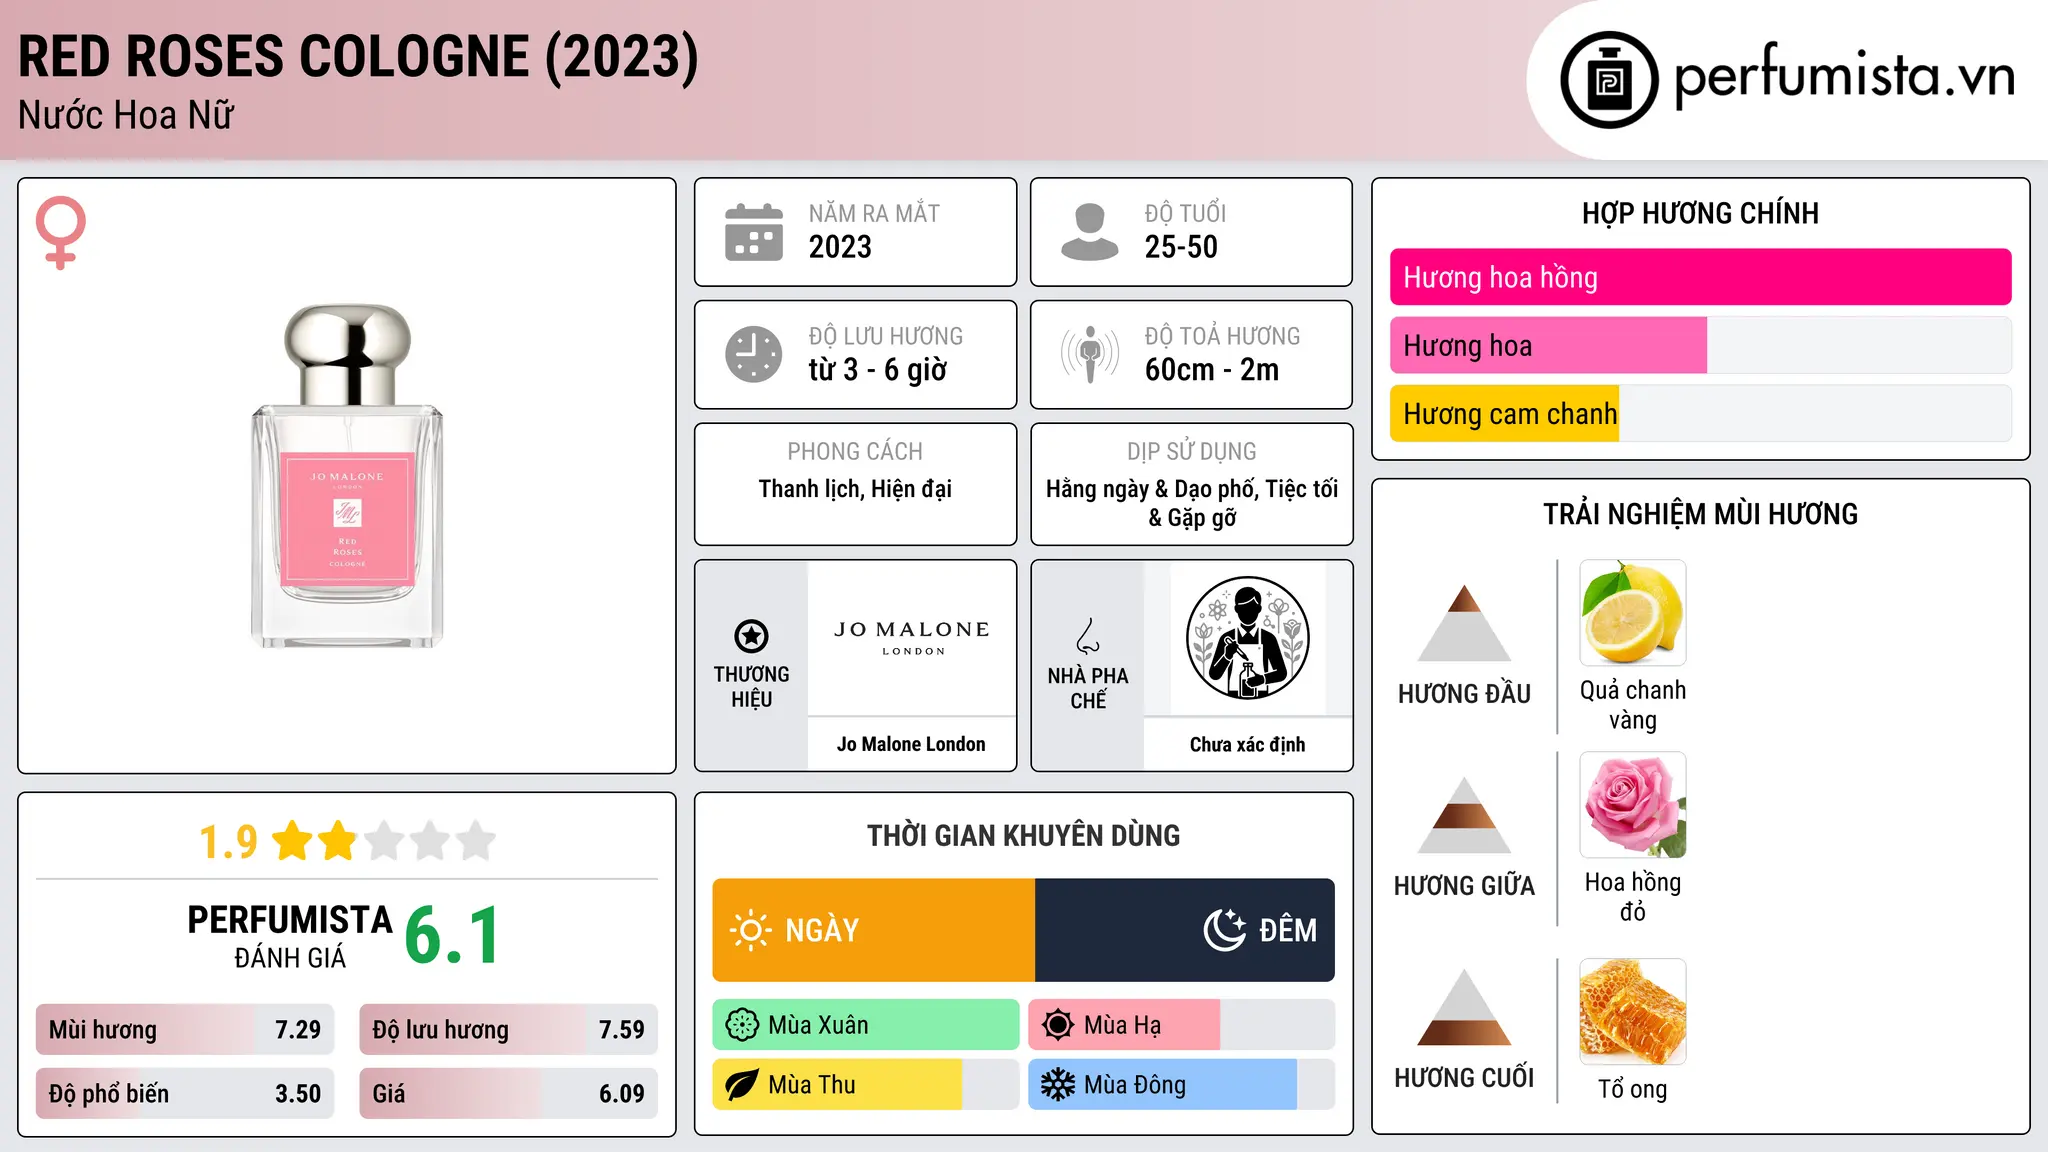Select the Đêm nighttime segment
The width and height of the screenshot is (2048, 1152).
click(x=1185, y=930)
